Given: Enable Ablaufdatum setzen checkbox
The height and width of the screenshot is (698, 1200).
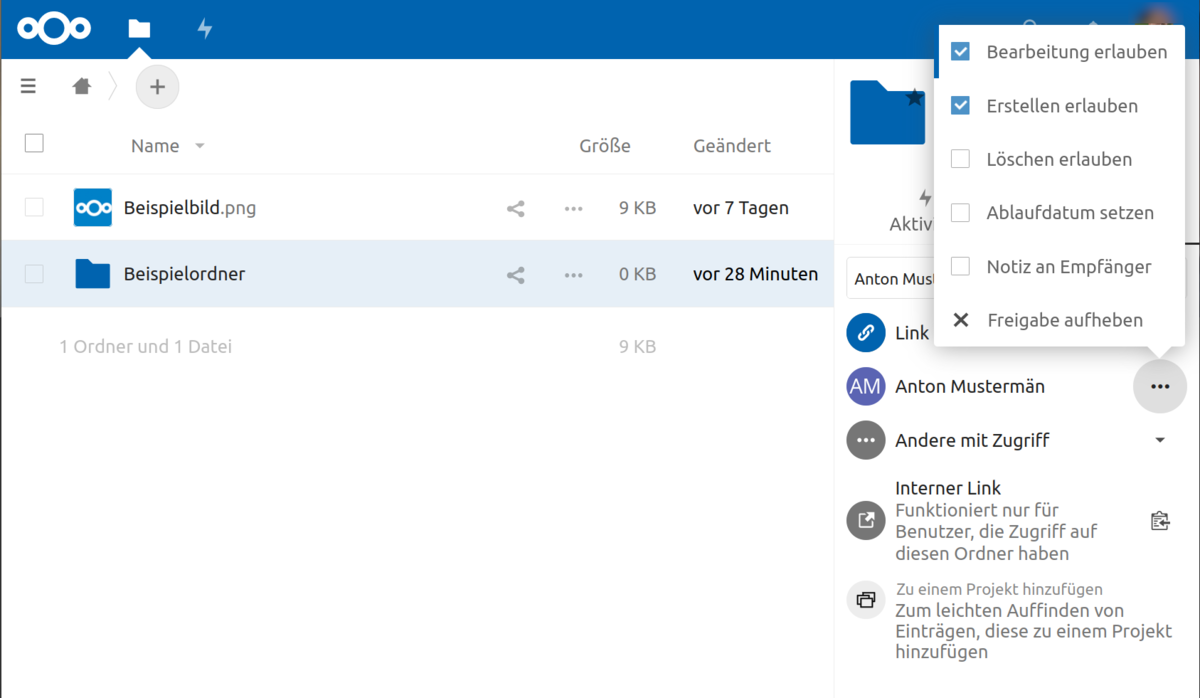Looking at the screenshot, I should tap(960, 213).
